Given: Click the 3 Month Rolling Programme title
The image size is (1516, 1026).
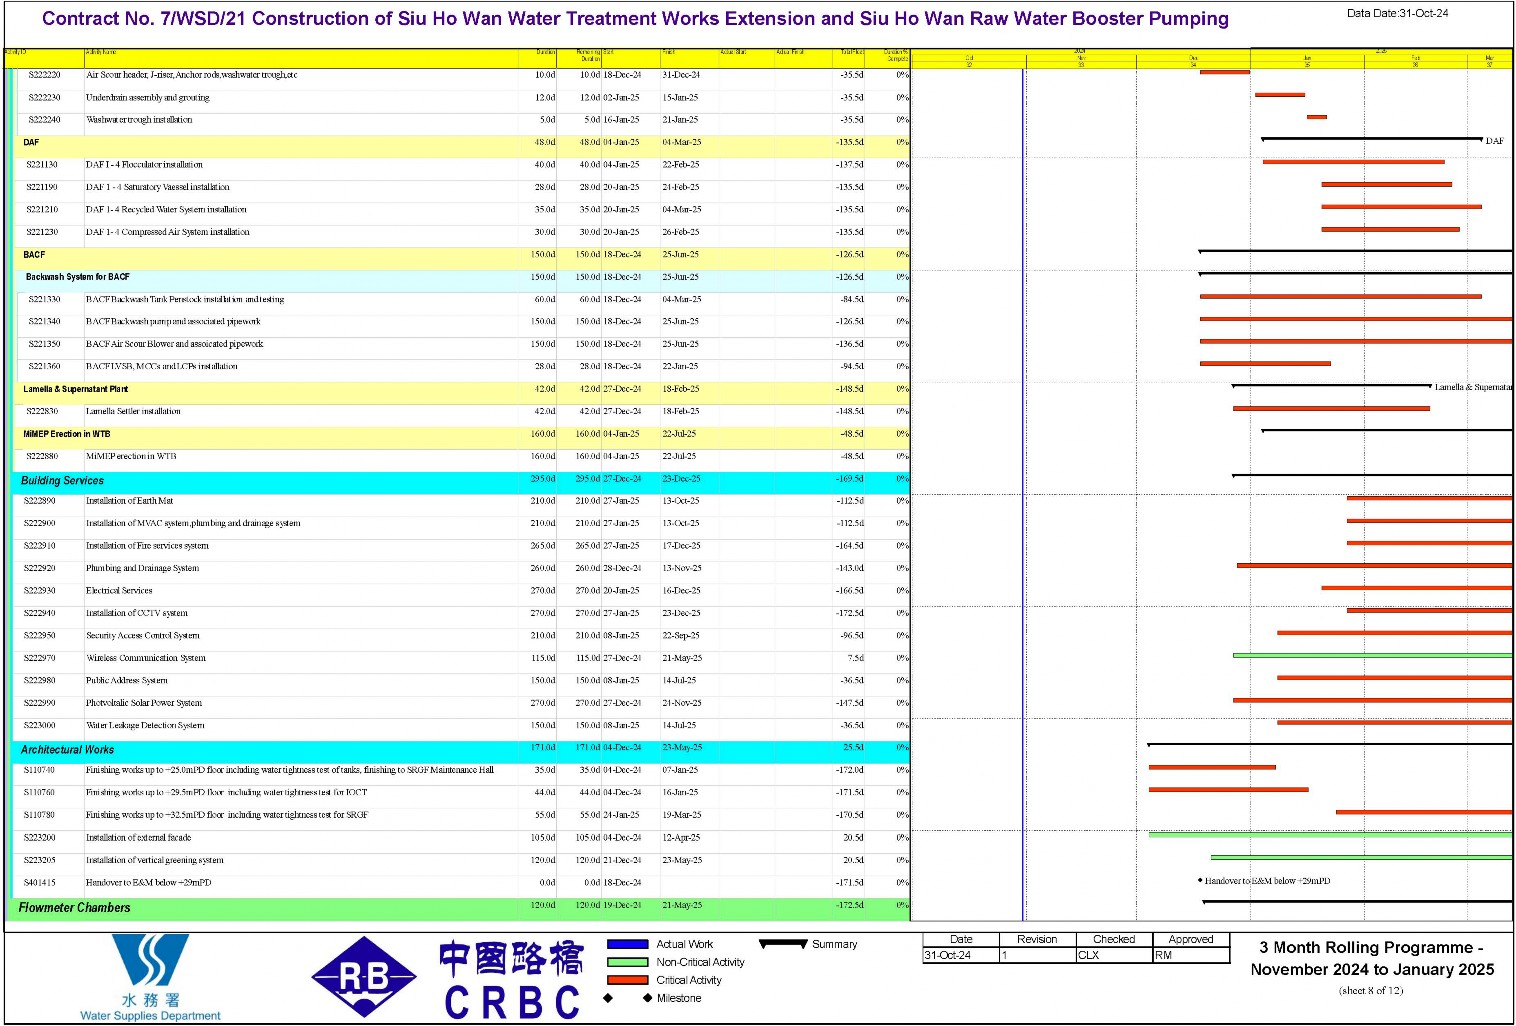Looking at the screenshot, I should point(1372,958).
